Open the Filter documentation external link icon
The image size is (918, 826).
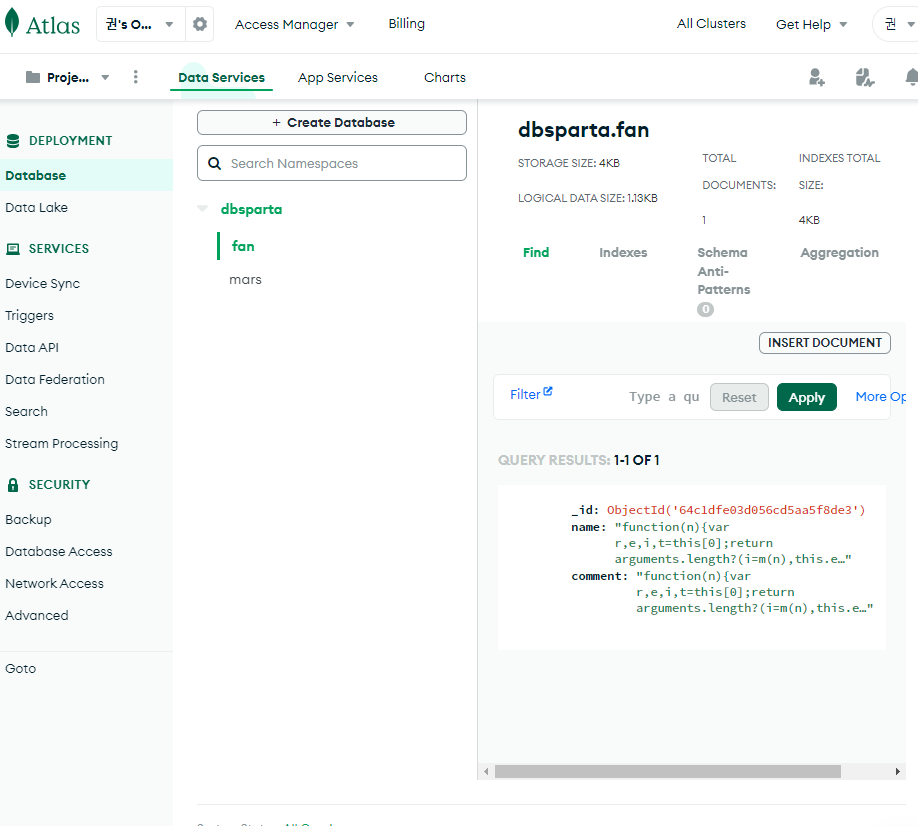(x=548, y=391)
